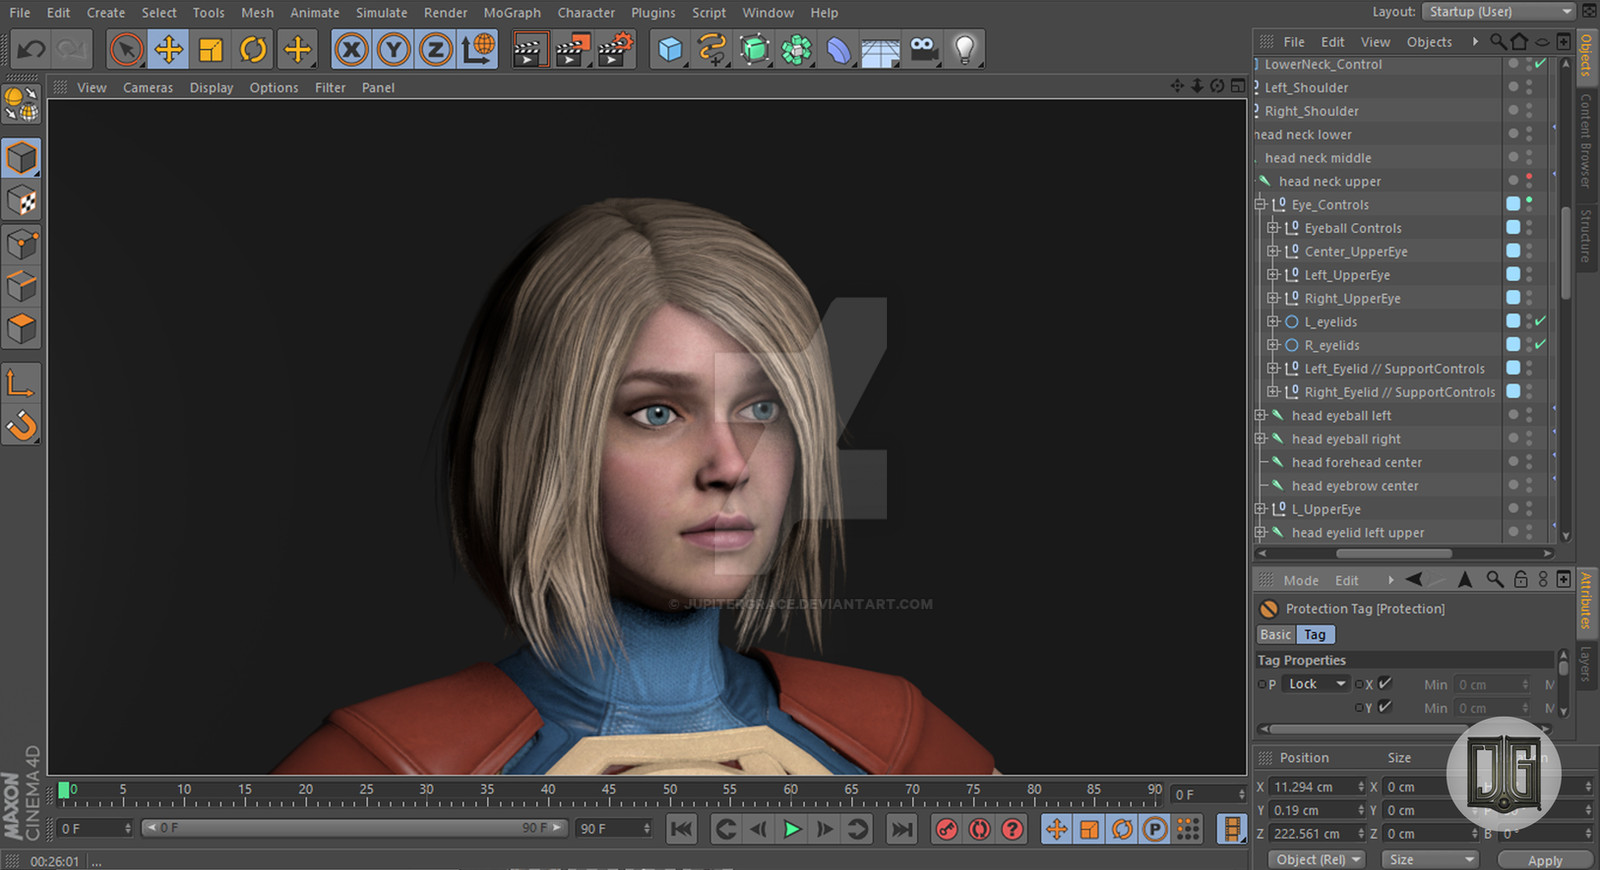
Task: Collapse the Eye_Controls group
Action: click(x=1260, y=204)
